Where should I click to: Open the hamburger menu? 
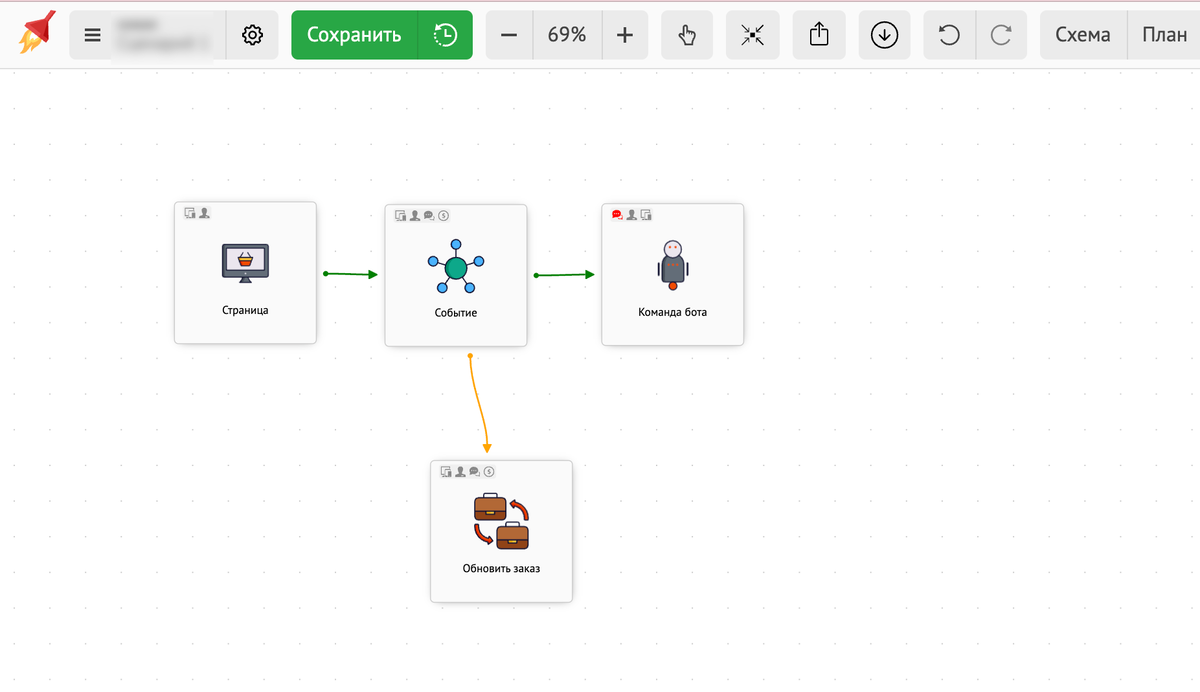click(92, 35)
